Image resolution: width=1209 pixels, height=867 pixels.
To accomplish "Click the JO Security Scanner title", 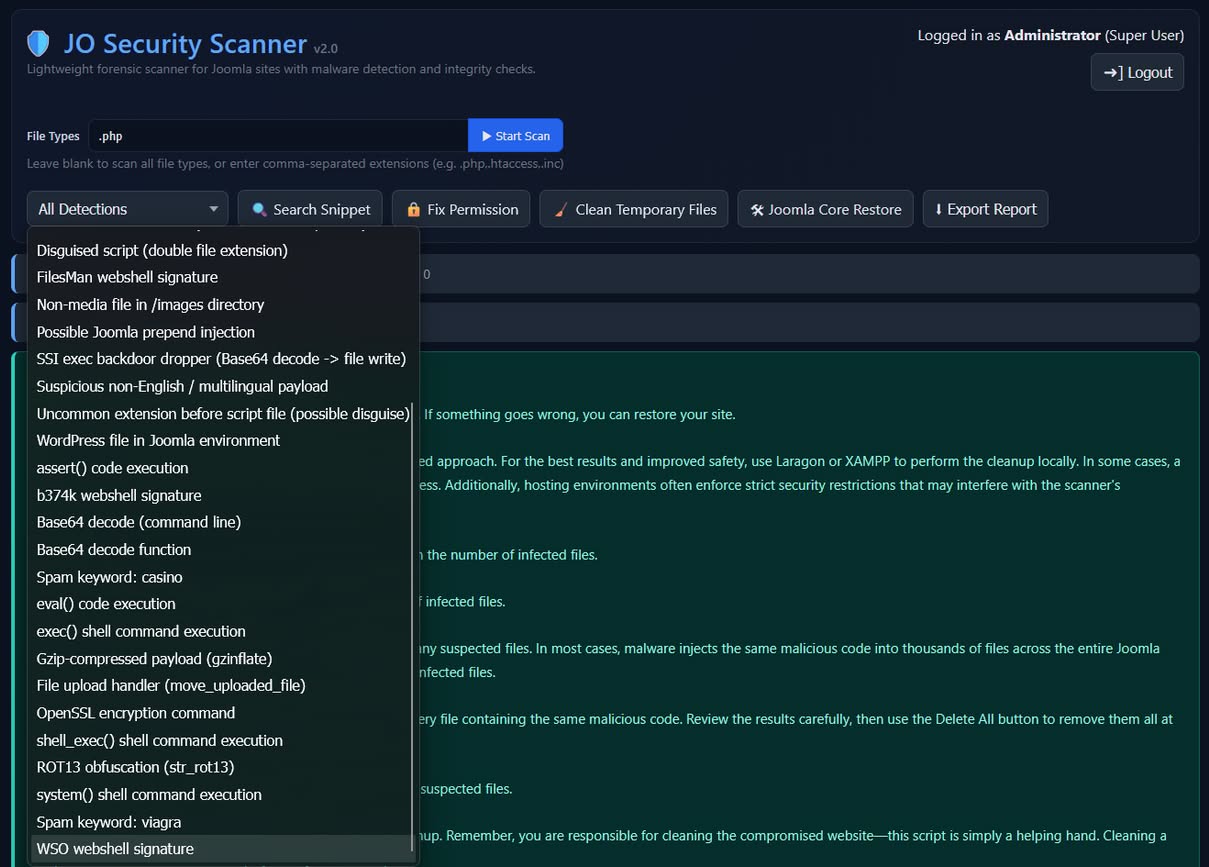I will point(185,44).
